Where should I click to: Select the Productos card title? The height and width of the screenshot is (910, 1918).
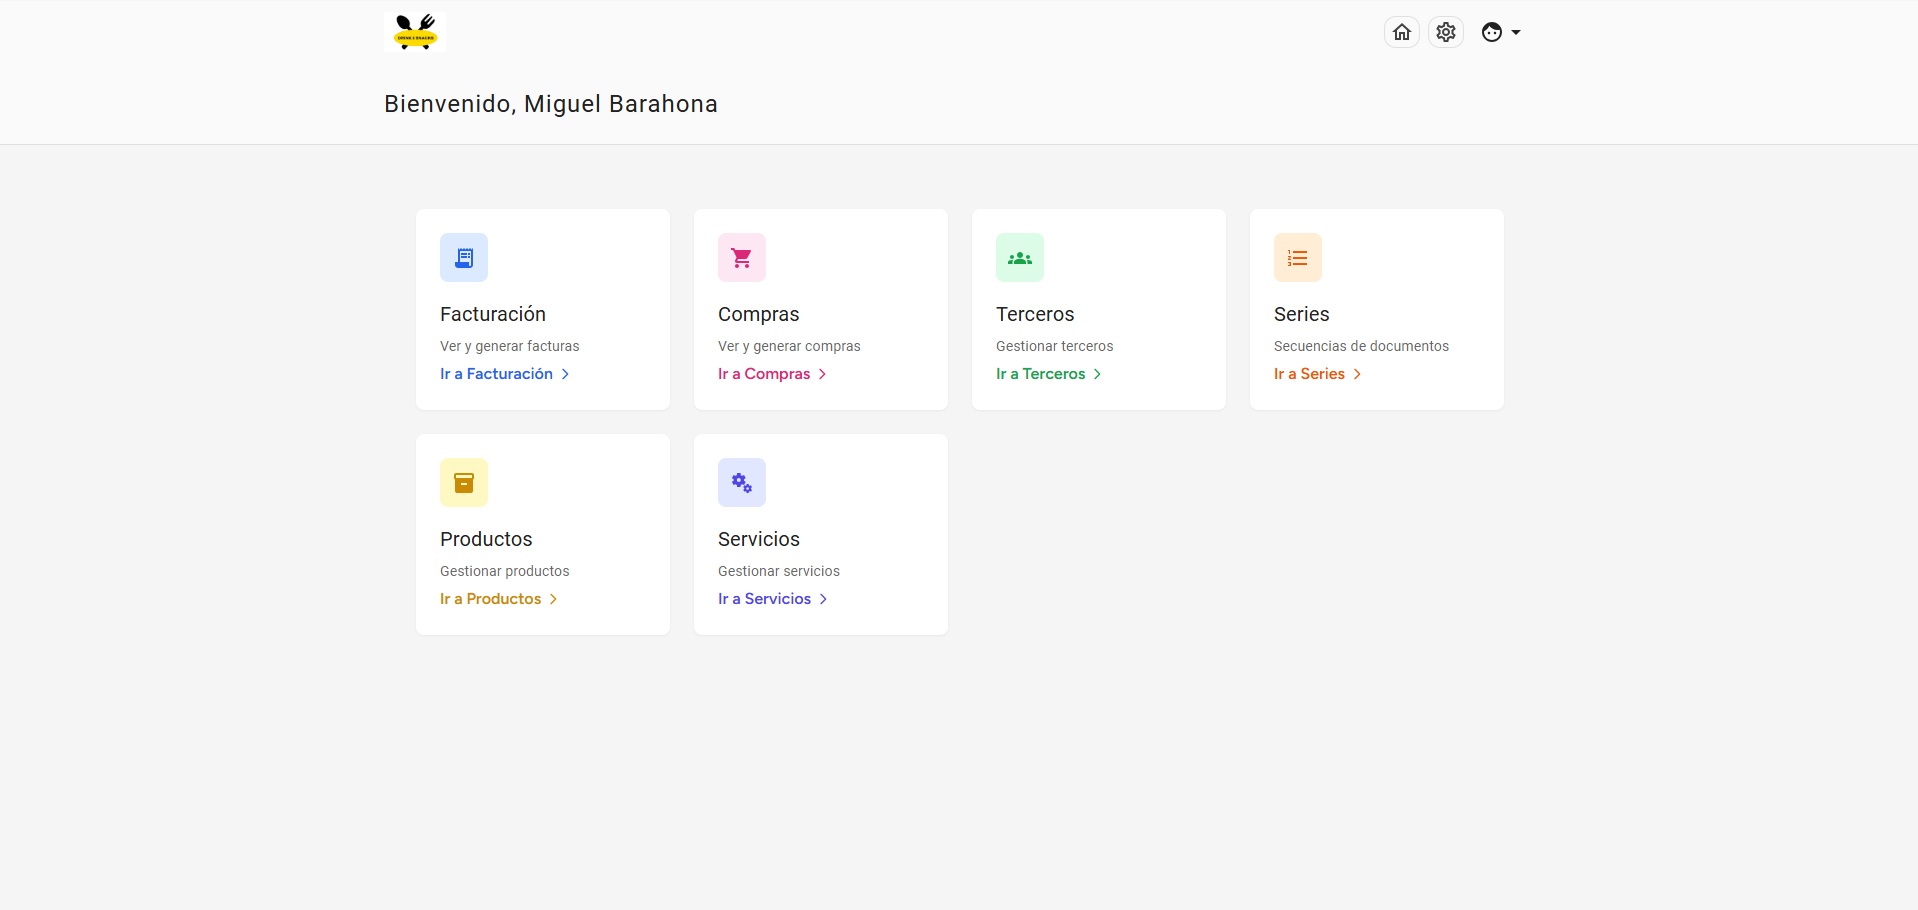coord(486,539)
